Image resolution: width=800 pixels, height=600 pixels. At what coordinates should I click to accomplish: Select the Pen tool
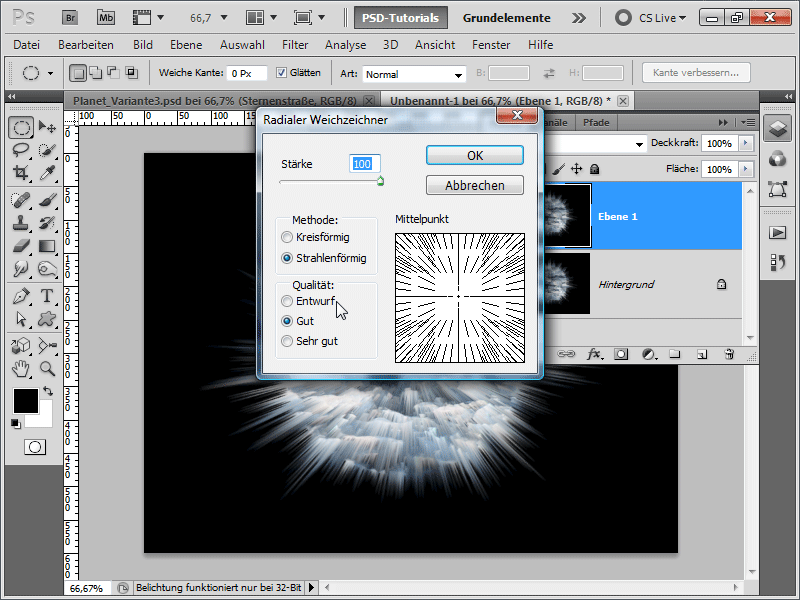pos(21,295)
